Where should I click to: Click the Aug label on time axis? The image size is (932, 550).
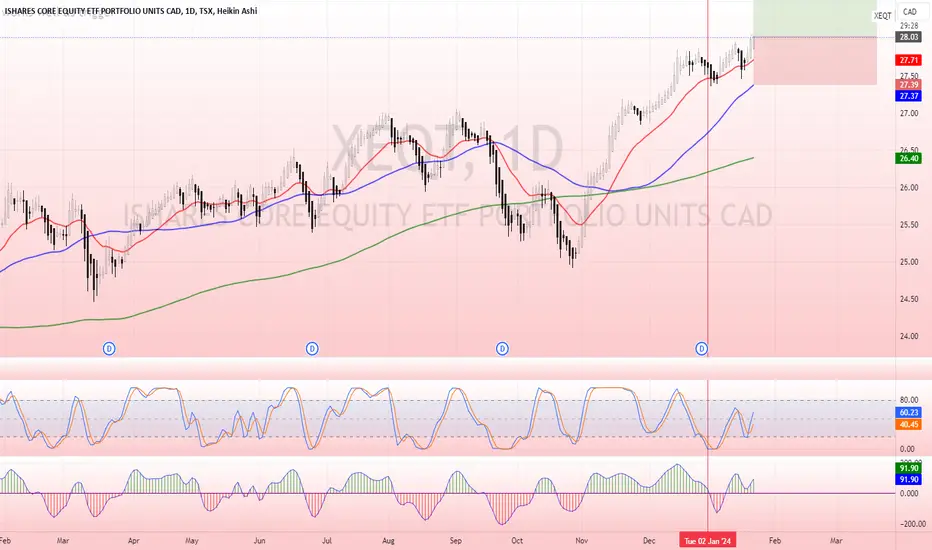(x=388, y=540)
